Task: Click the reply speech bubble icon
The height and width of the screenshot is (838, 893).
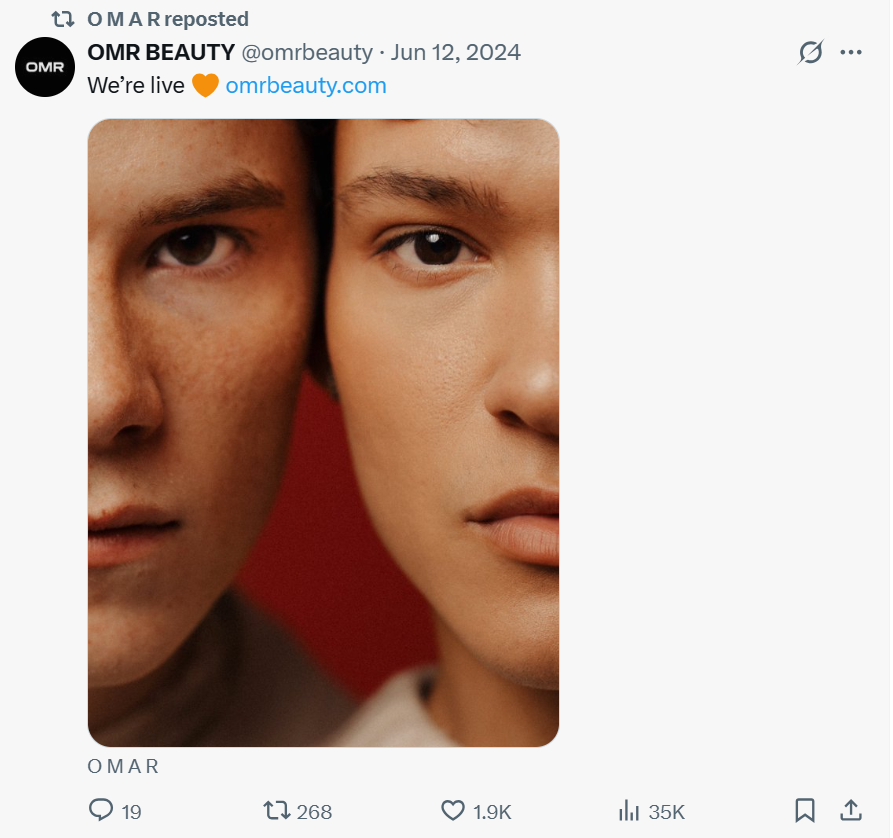Action: (101, 810)
